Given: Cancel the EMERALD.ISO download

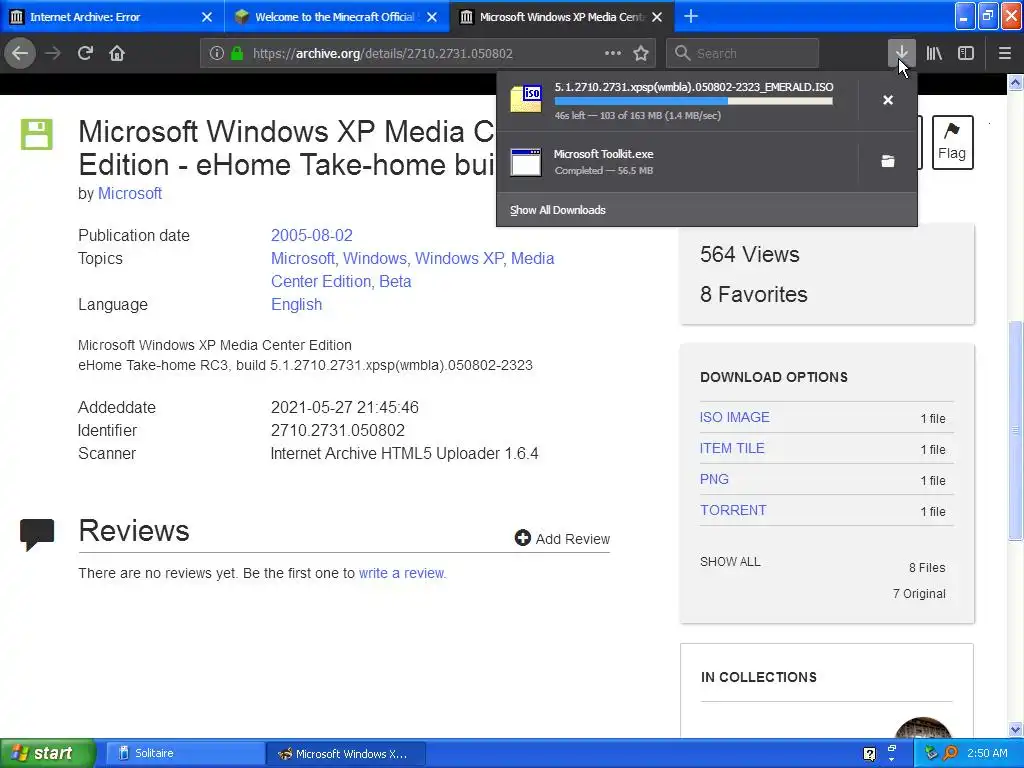Looking at the screenshot, I should [888, 100].
